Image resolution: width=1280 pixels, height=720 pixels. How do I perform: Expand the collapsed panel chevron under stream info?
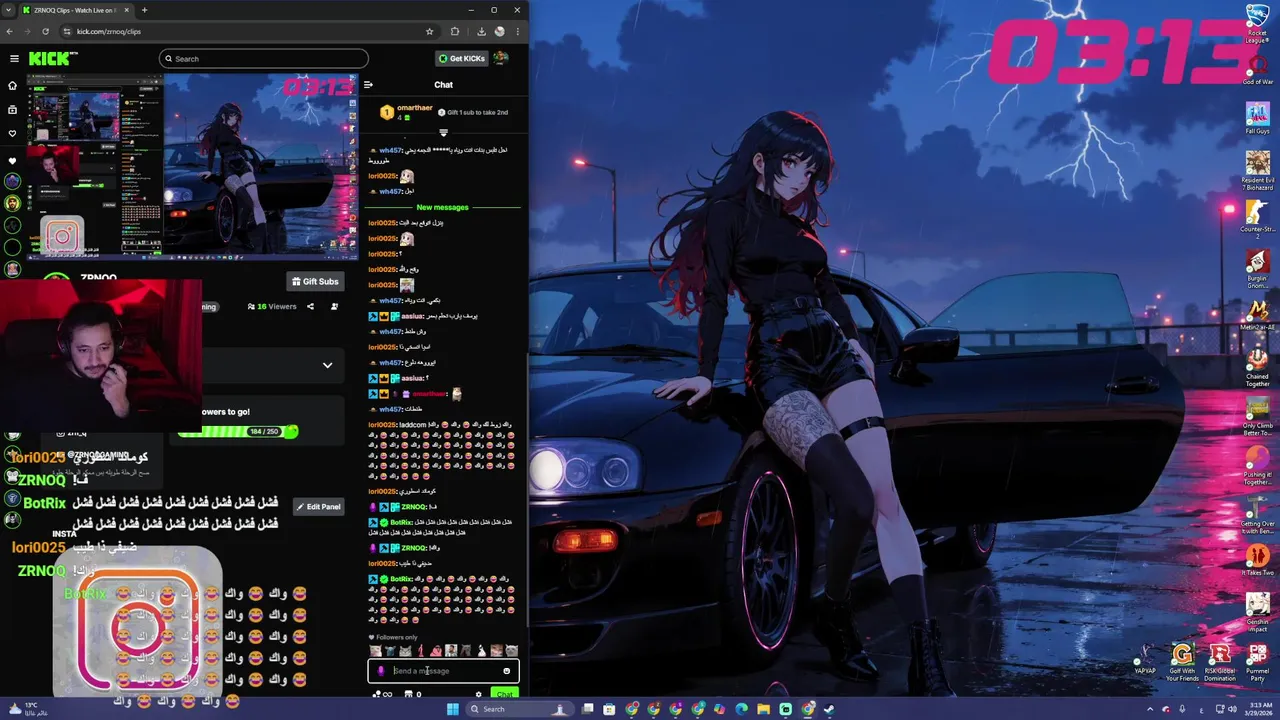[x=327, y=365]
